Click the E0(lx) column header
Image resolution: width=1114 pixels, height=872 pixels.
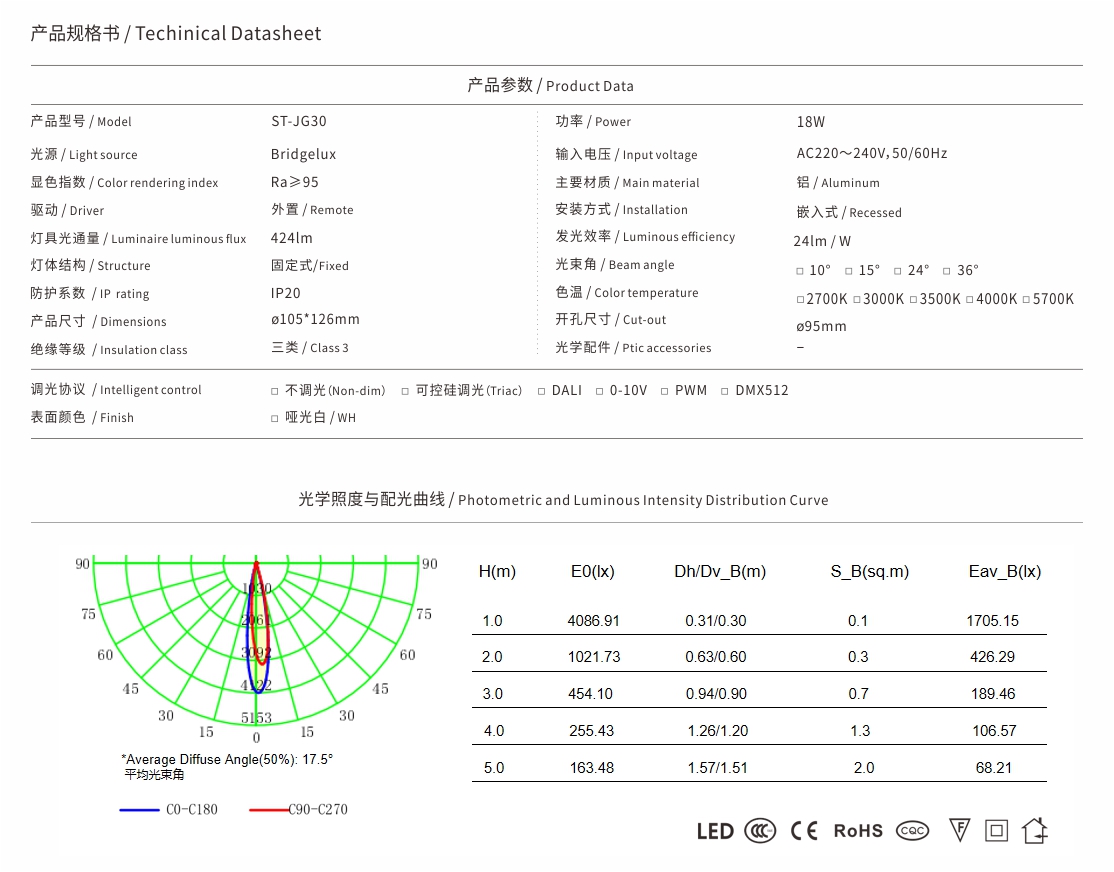(593, 571)
